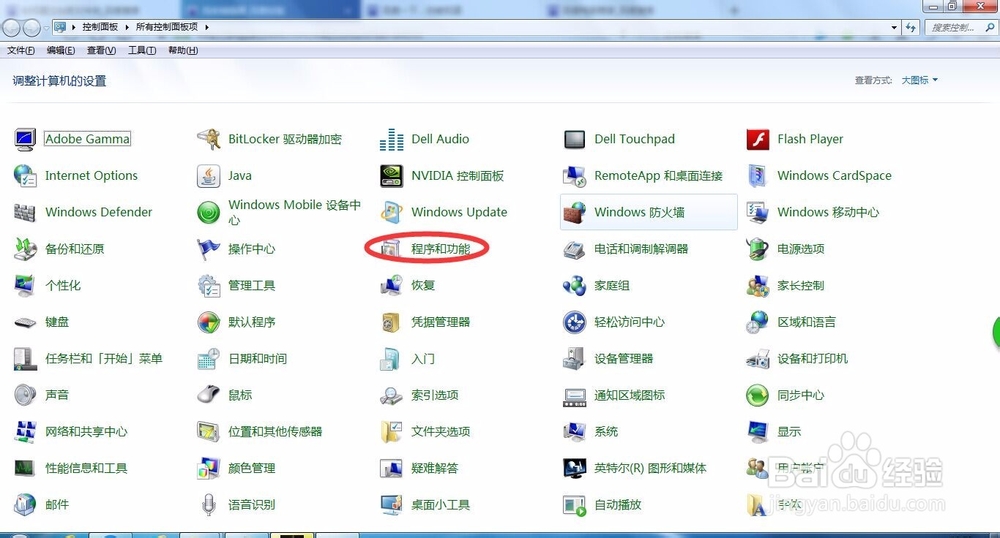Open the 系统 link
Viewport: 1000px width, 538px height.
point(606,432)
